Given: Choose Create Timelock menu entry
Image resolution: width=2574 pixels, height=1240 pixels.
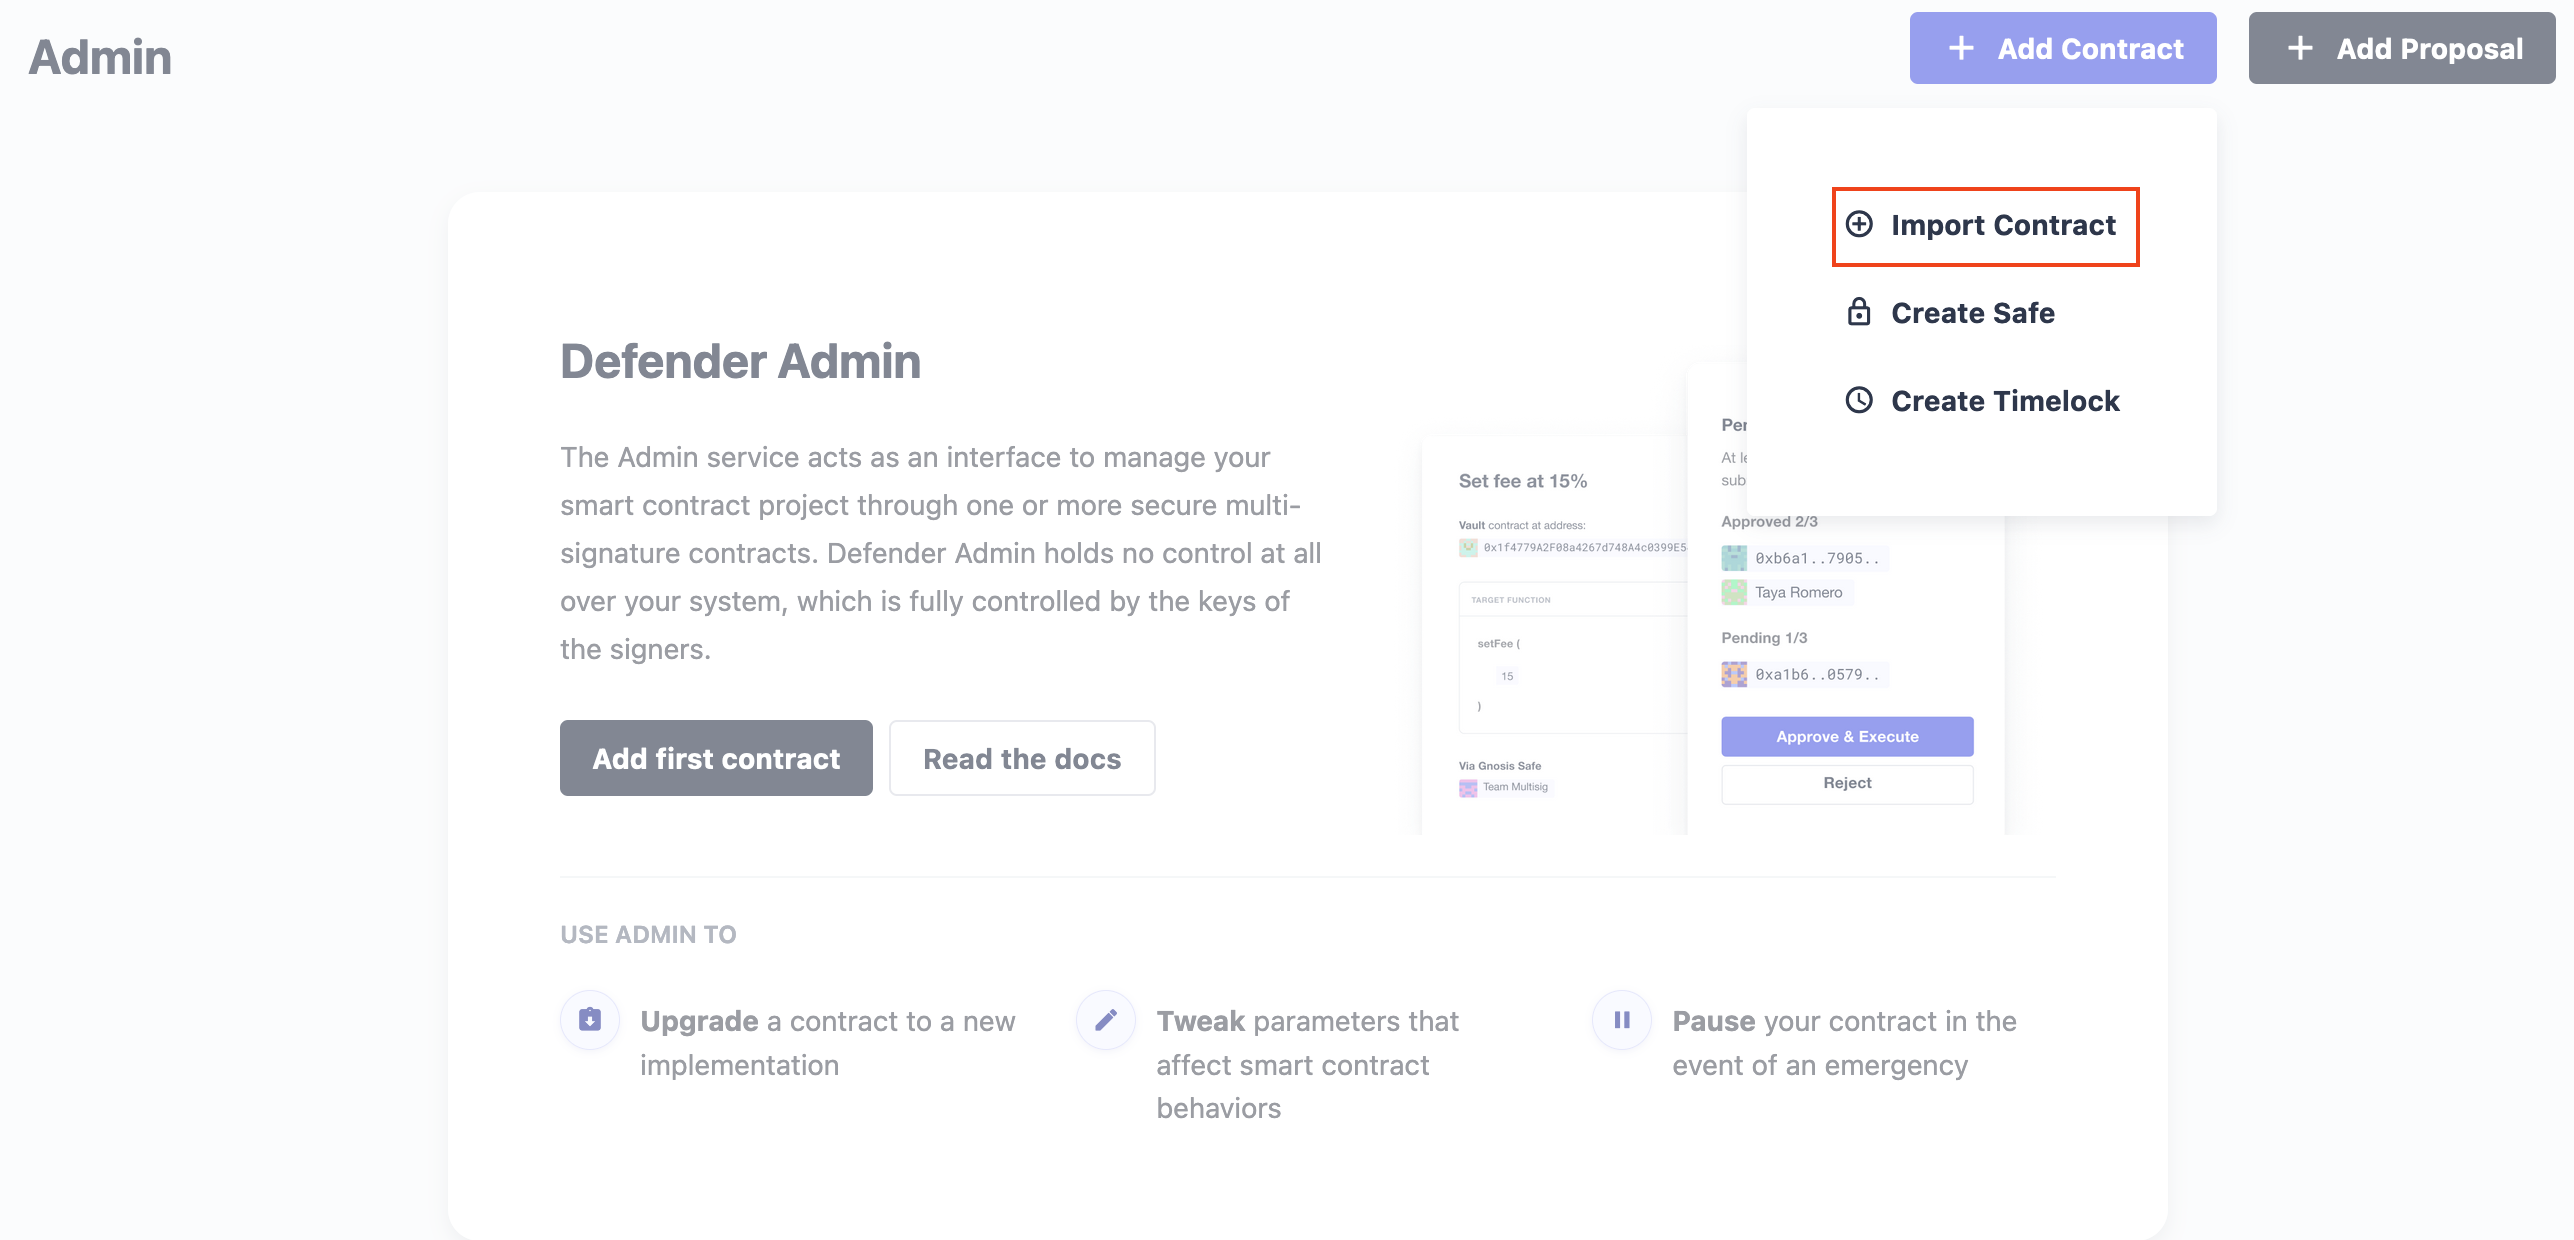Looking at the screenshot, I should (x=1982, y=401).
